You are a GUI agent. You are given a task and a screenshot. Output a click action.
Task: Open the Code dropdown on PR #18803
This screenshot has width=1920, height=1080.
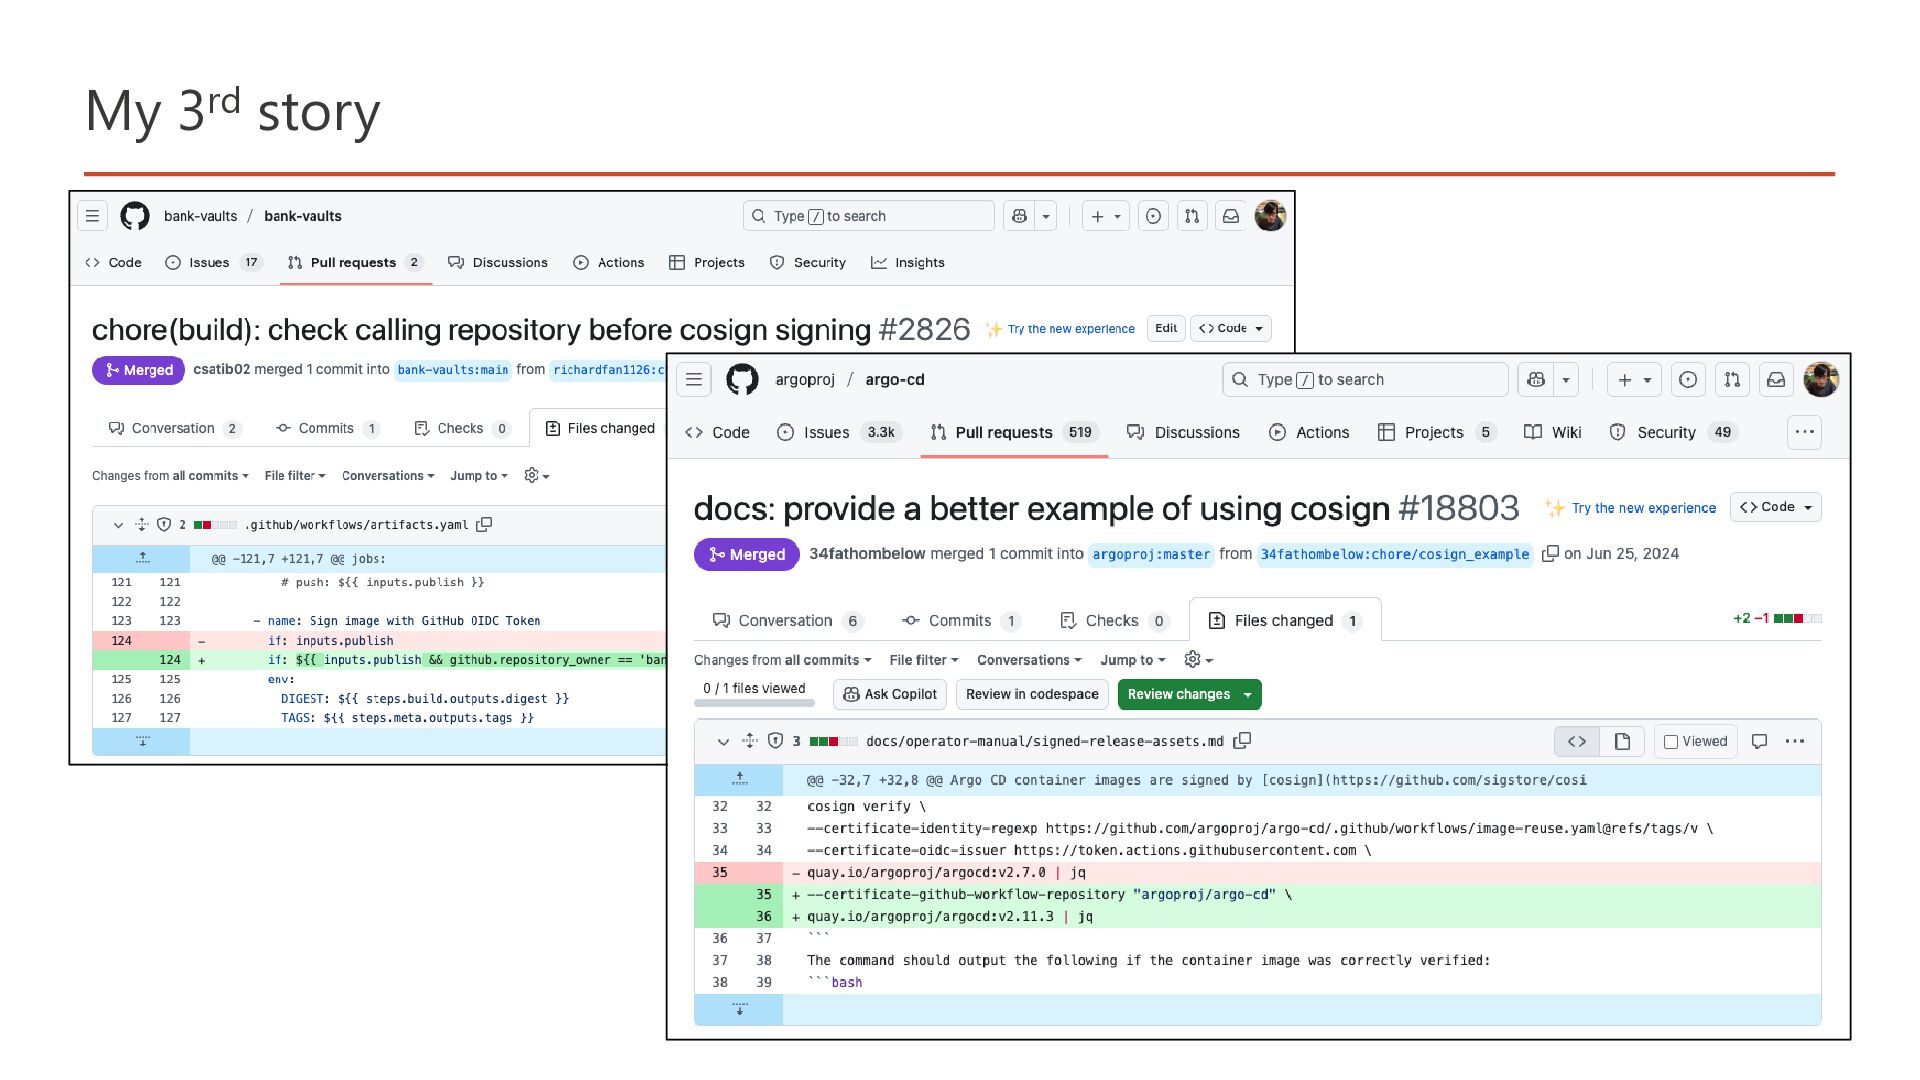(1776, 507)
